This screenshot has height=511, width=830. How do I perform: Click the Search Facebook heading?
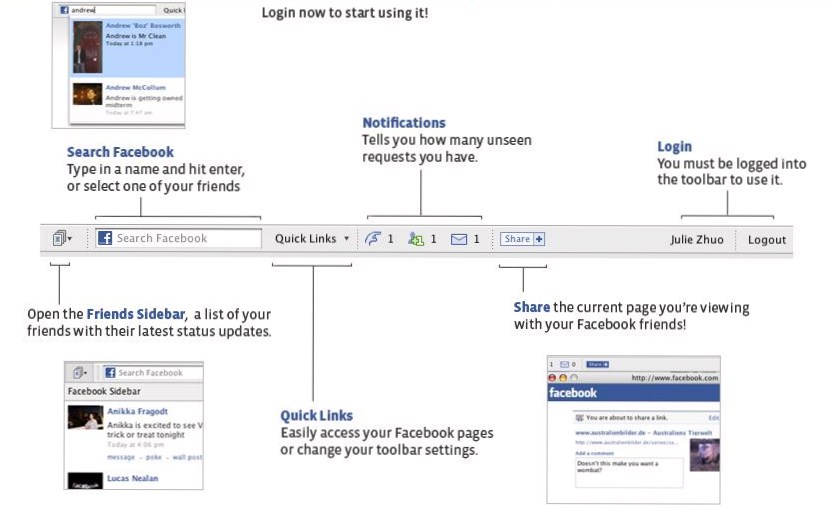120,152
